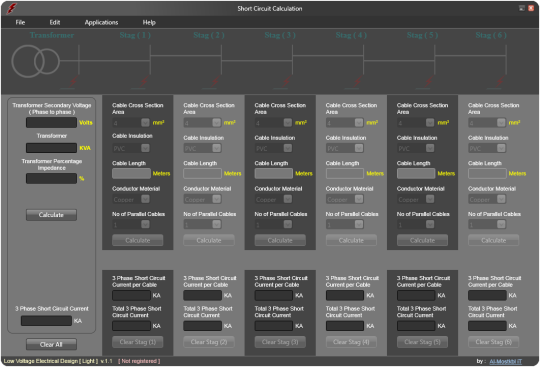
Task: Click Stag 3 Total 3 Phase Short Circuit output
Action: 274,326
